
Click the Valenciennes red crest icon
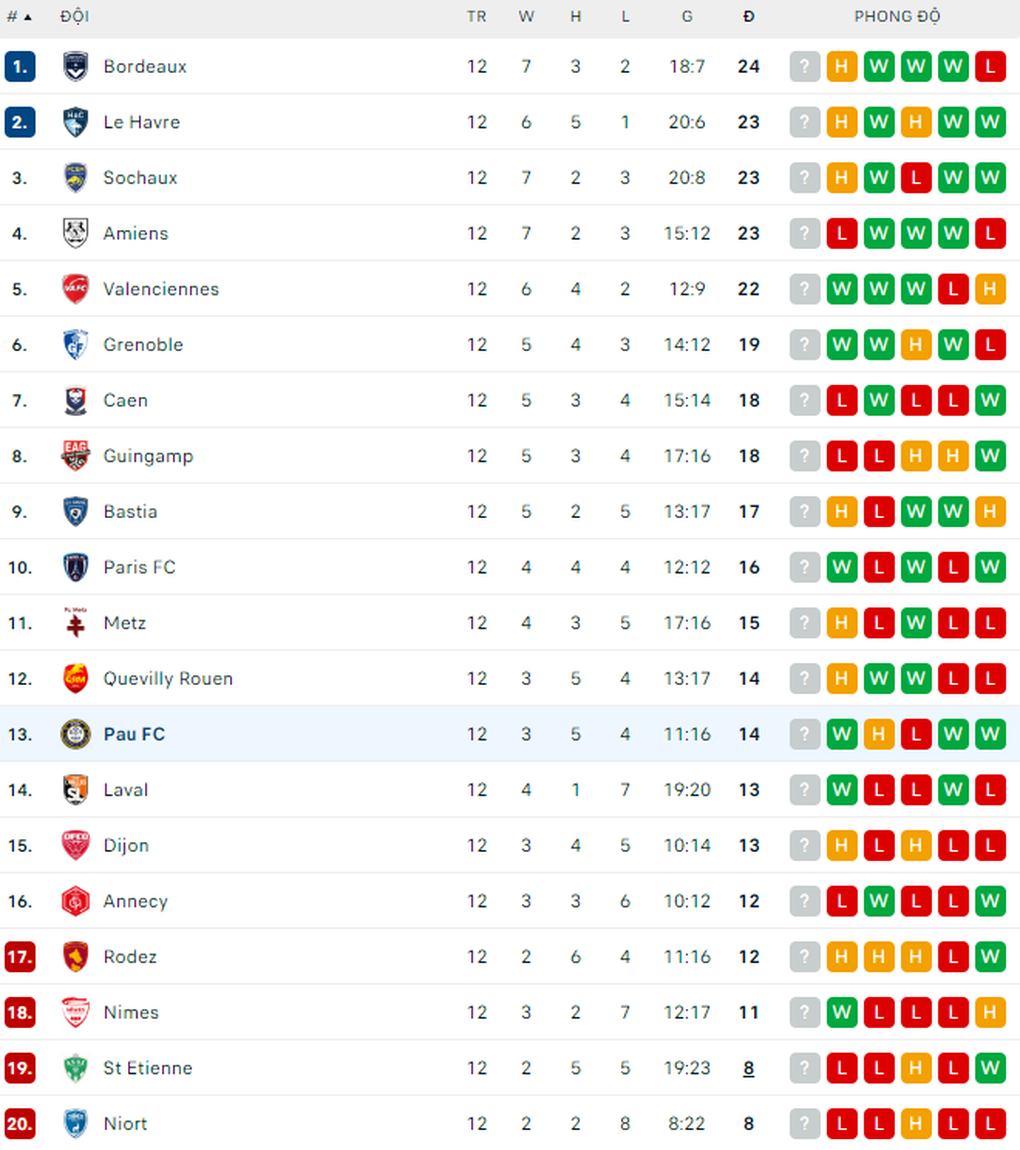pyautogui.click(x=75, y=289)
